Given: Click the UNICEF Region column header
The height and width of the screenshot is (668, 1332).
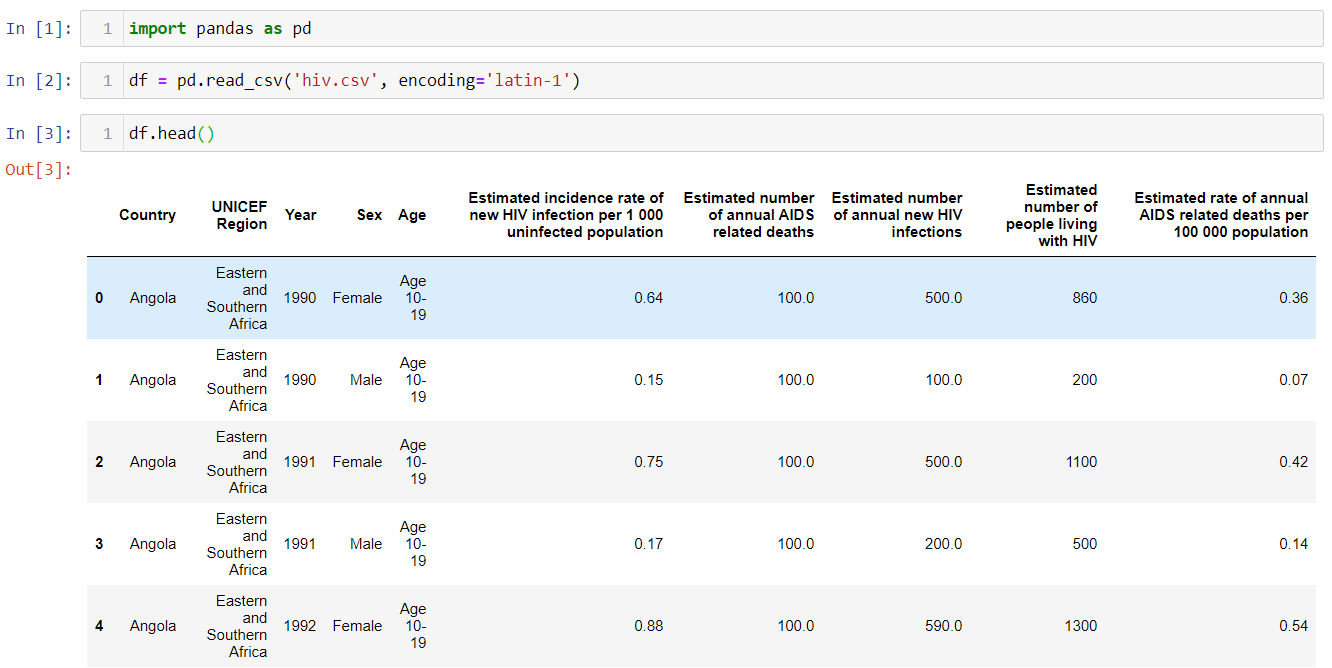Looking at the screenshot, I should tap(240, 215).
